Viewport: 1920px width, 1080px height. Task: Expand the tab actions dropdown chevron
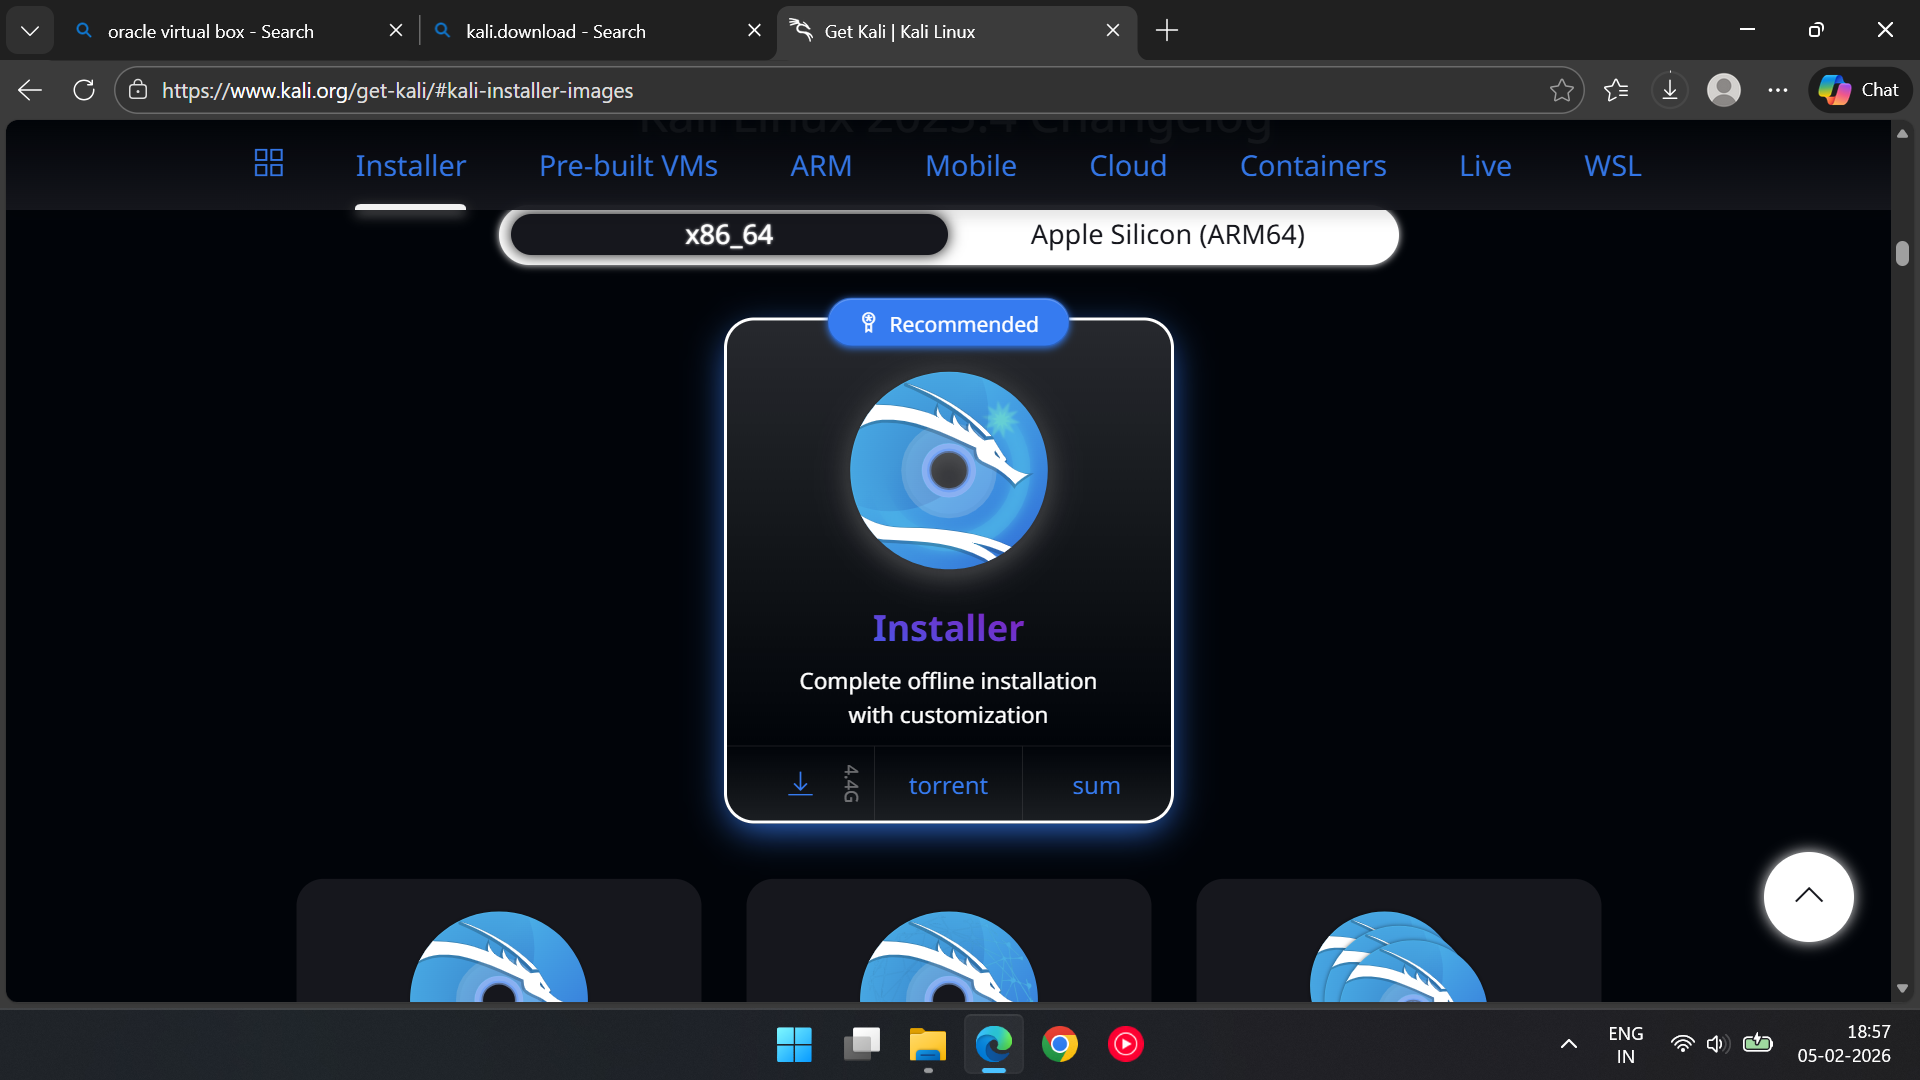[x=30, y=31]
